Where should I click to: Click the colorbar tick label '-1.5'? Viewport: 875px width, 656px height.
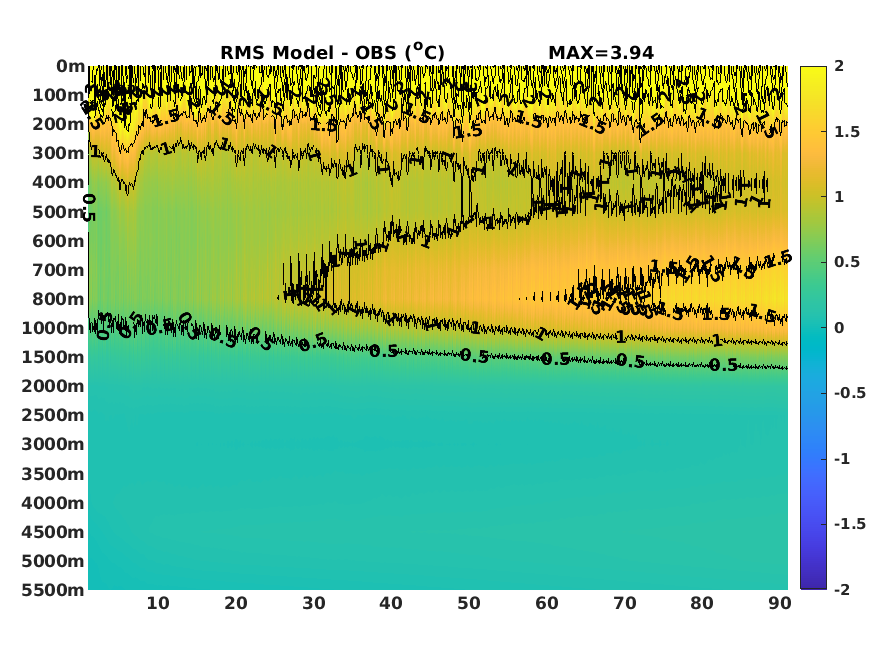tap(850, 524)
